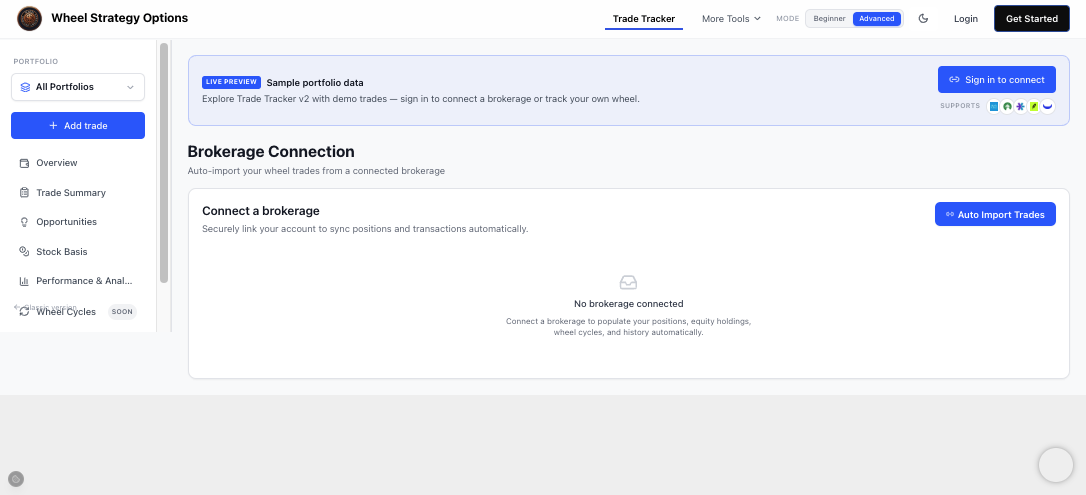Screen dimensions: 1086x495
Task: Click the purple asterisk brokerage logo
Action: click(x=1020, y=107)
